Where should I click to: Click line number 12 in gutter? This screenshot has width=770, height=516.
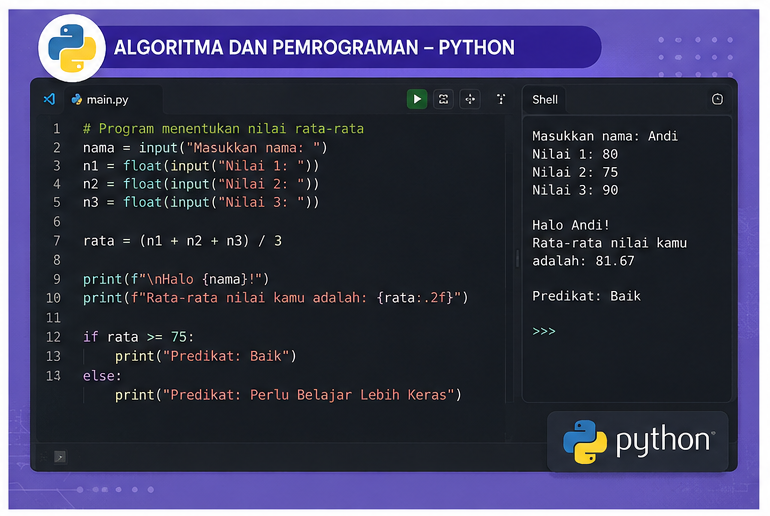coord(53,337)
